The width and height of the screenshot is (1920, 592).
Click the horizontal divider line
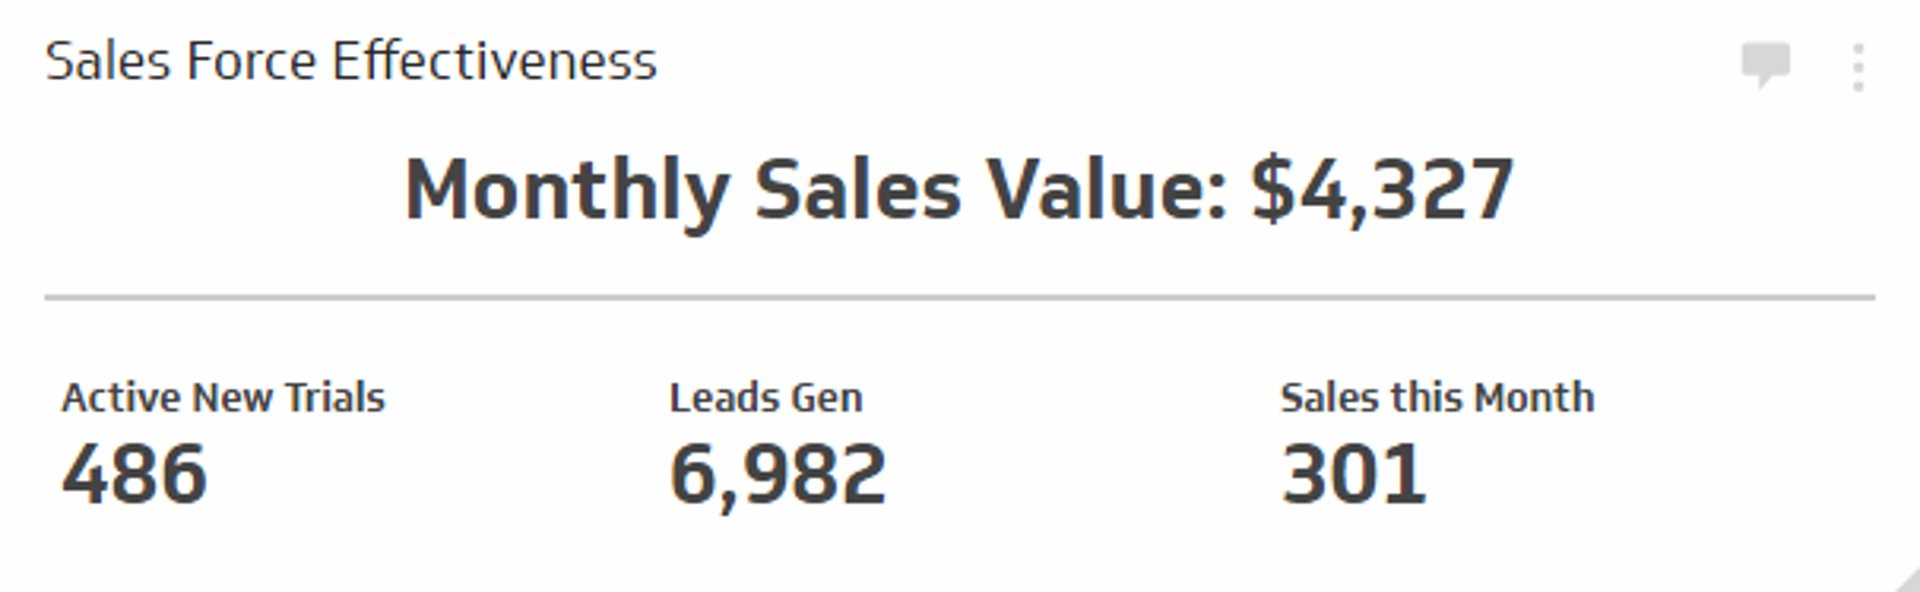point(958,295)
